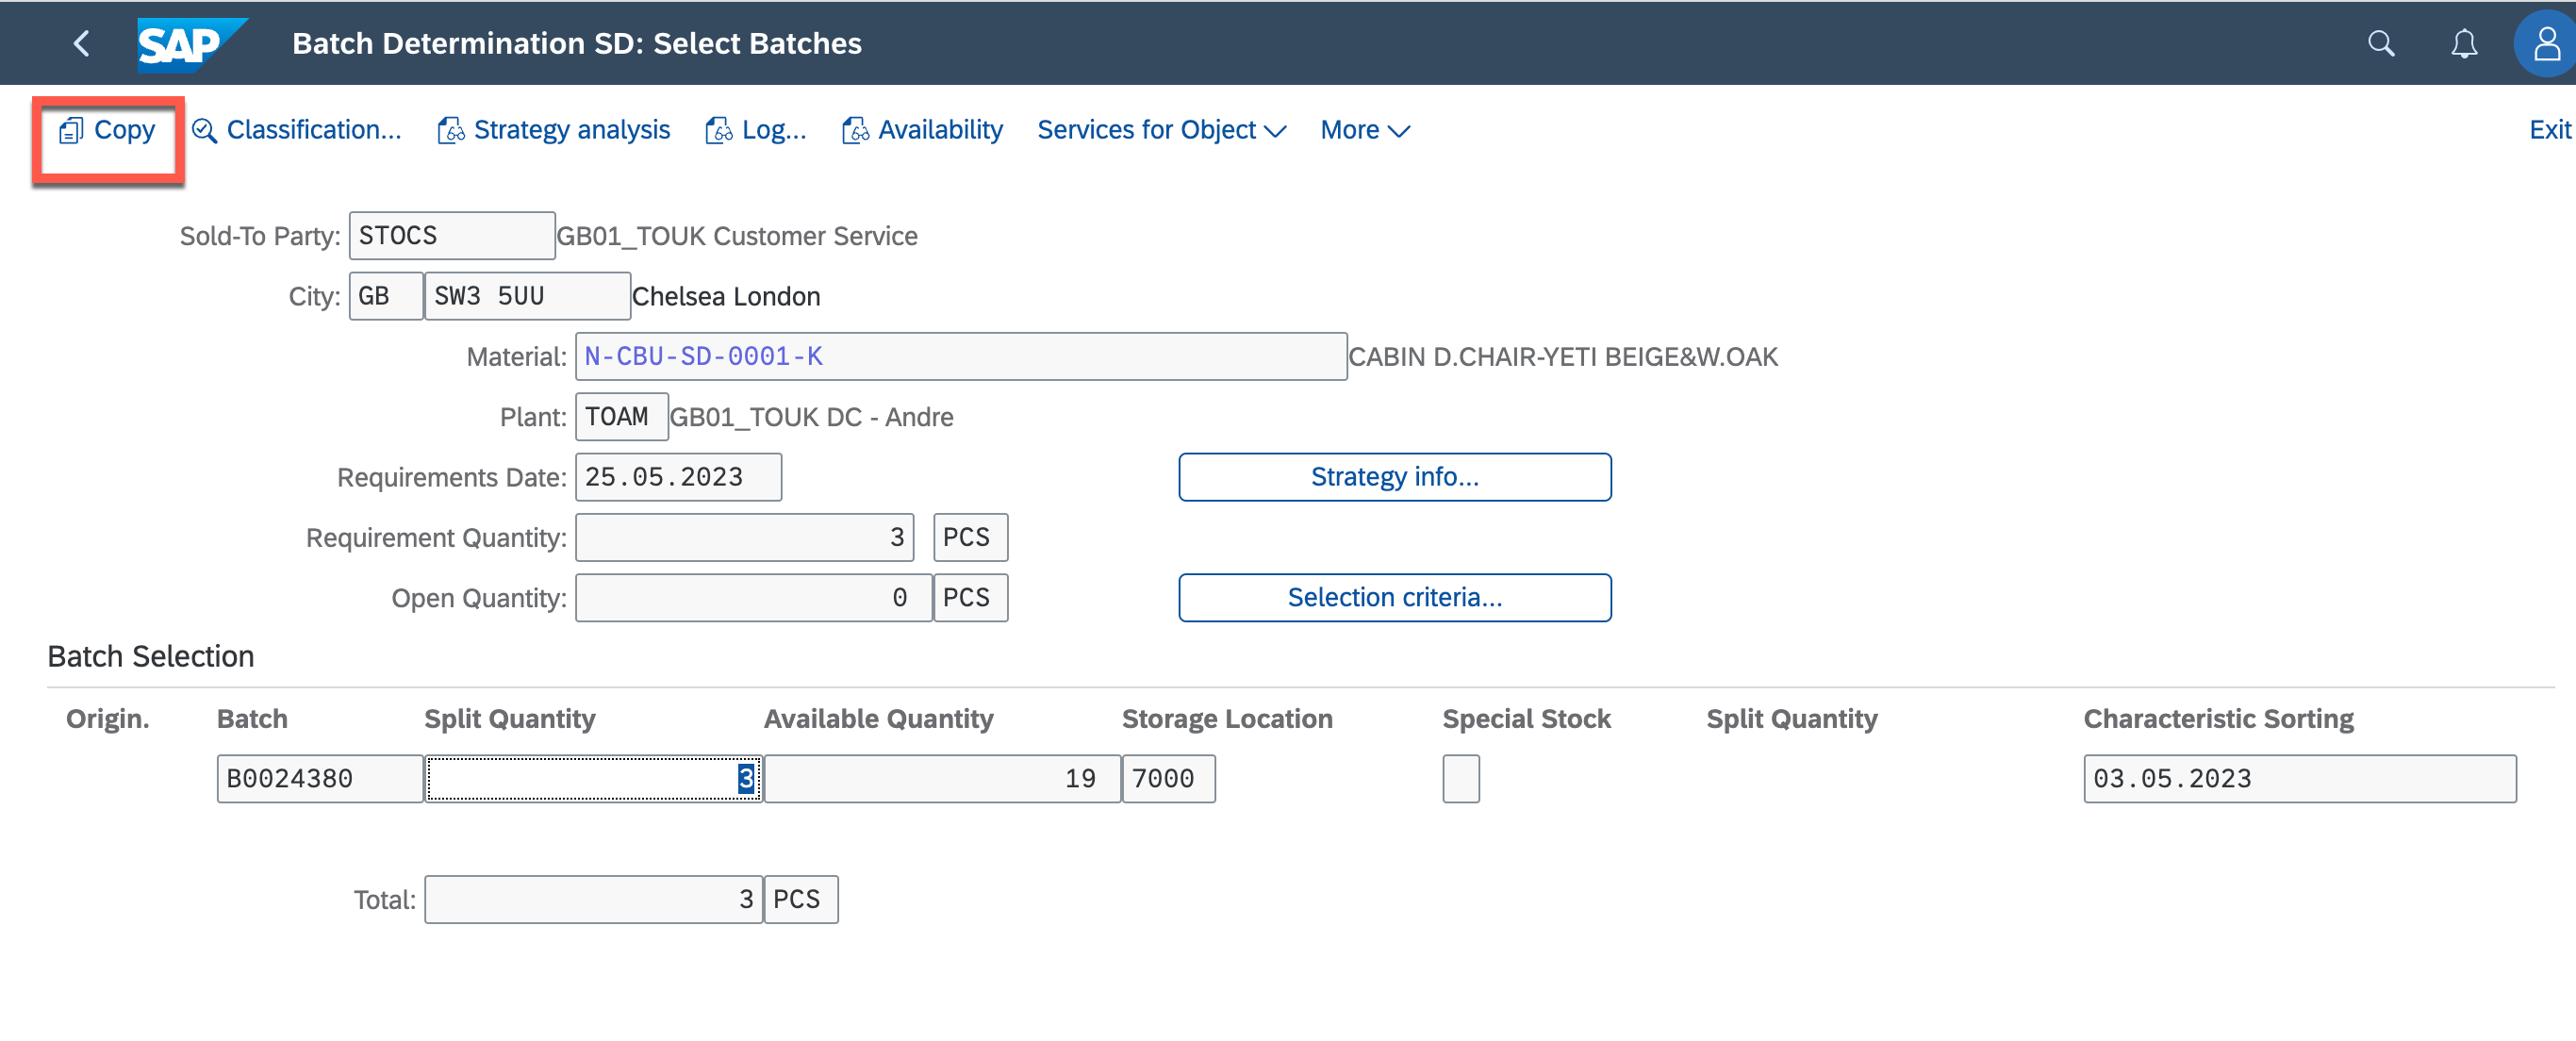Open Classification dialog
This screenshot has height=1041, width=2576.
tap(297, 130)
